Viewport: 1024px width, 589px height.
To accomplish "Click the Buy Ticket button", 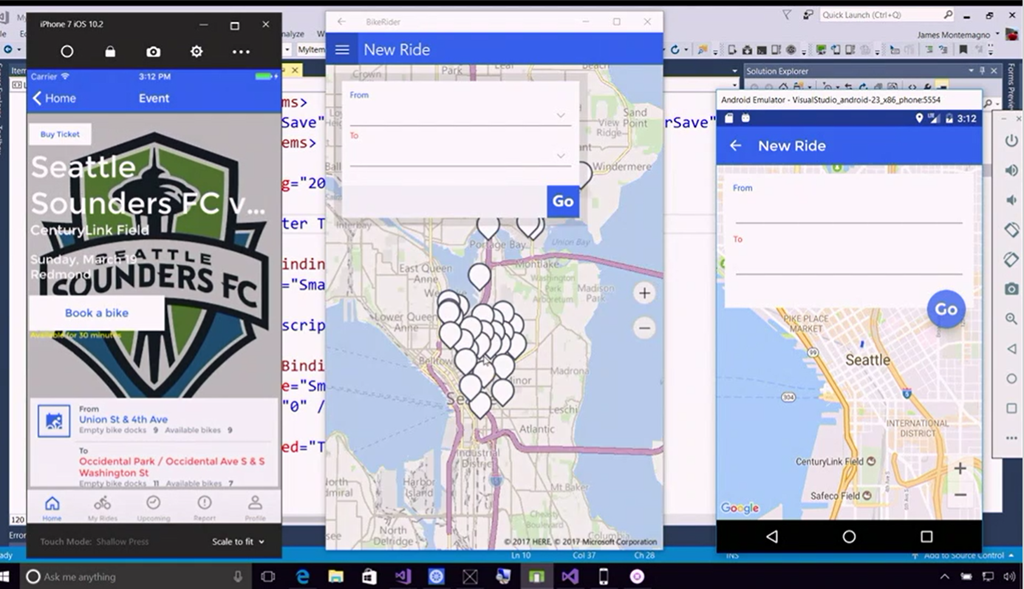I will coord(60,134).
